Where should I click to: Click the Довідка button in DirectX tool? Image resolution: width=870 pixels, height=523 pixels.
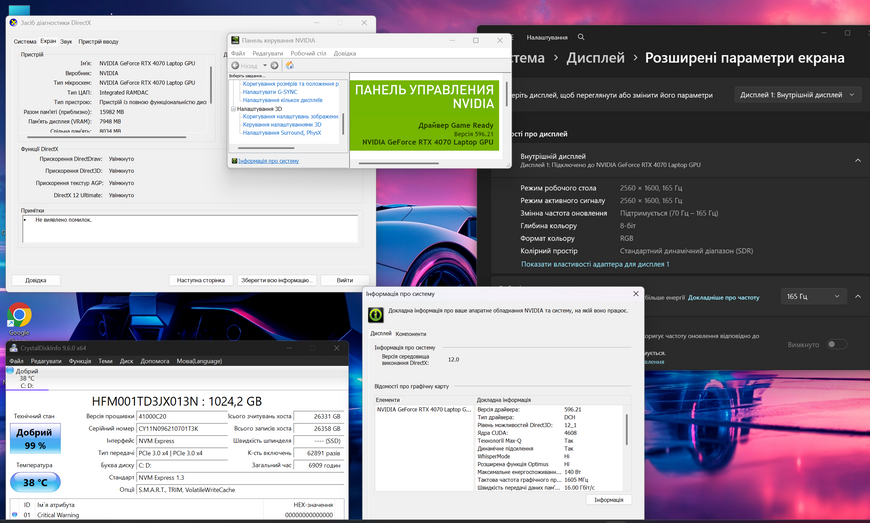point(36,280)
